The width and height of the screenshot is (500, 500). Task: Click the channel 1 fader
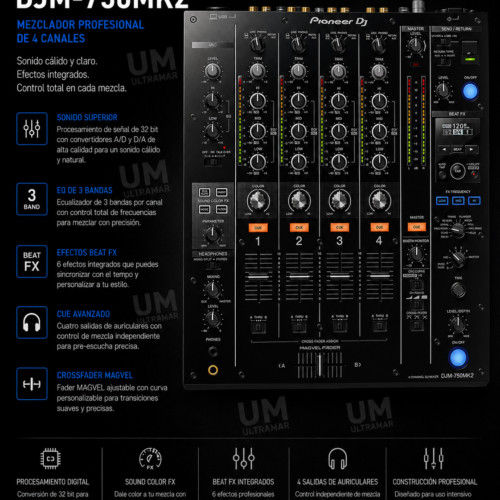click(x=258, y=277)
